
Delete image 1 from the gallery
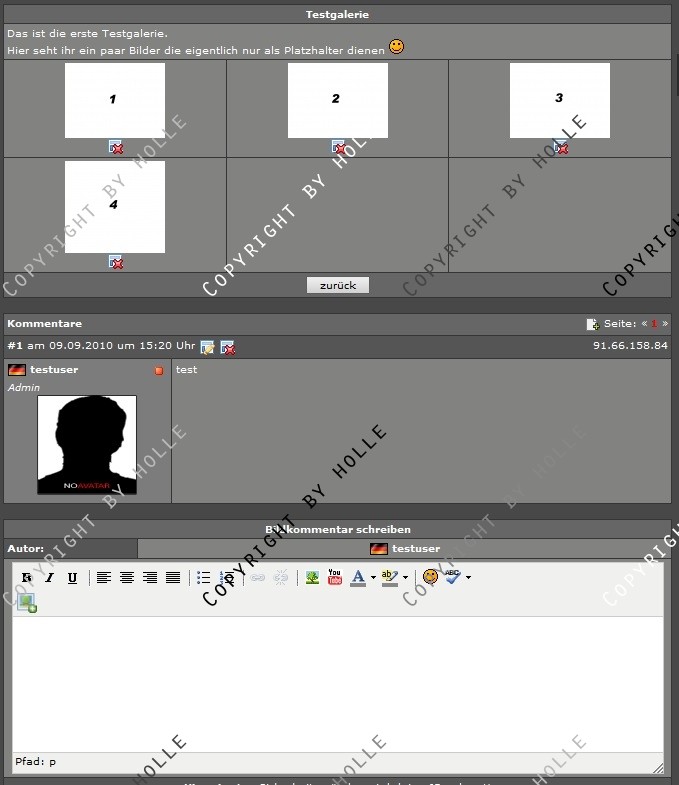(116, 147)
